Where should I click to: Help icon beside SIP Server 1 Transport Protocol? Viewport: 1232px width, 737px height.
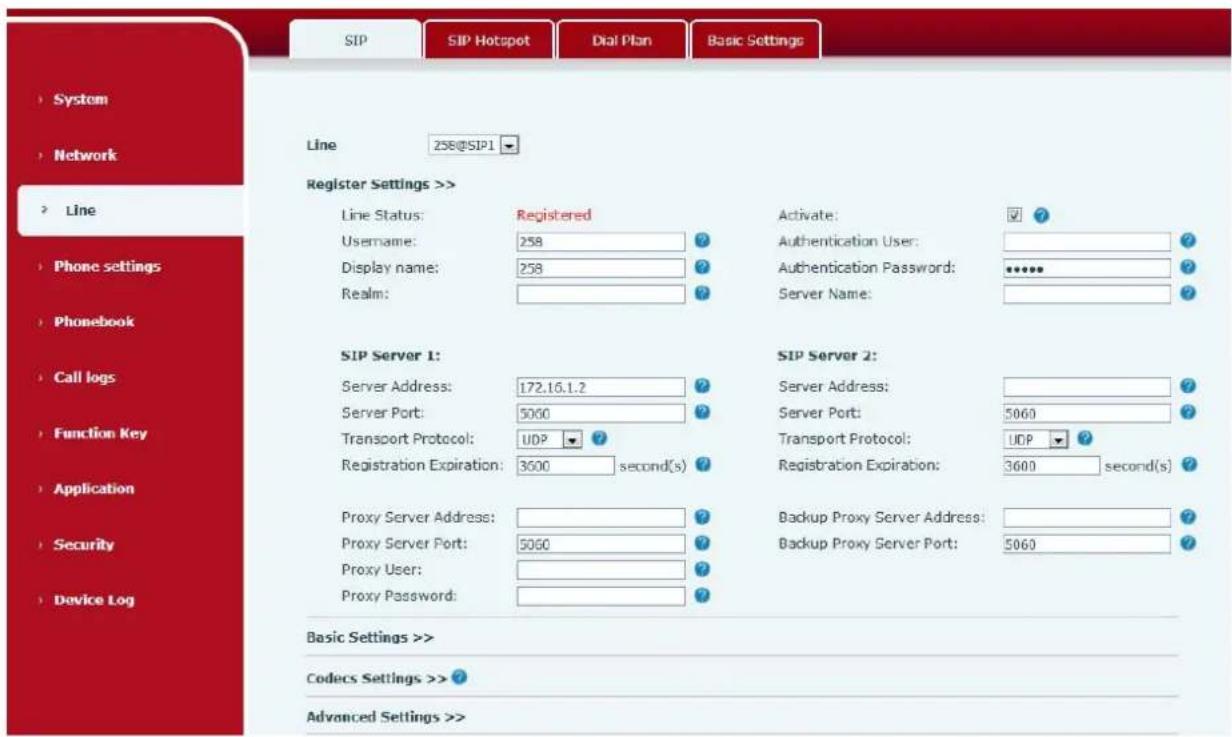pos(600,438)
